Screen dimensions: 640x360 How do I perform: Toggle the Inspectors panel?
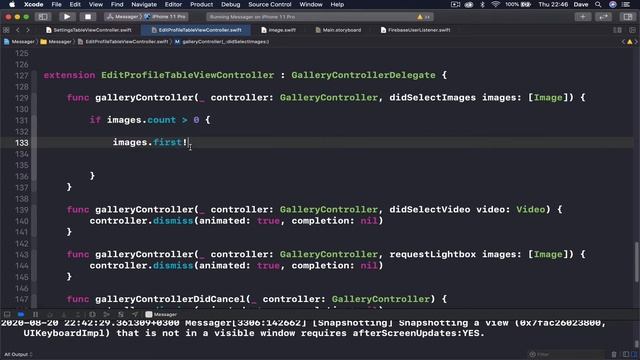[x=628, y=17]
